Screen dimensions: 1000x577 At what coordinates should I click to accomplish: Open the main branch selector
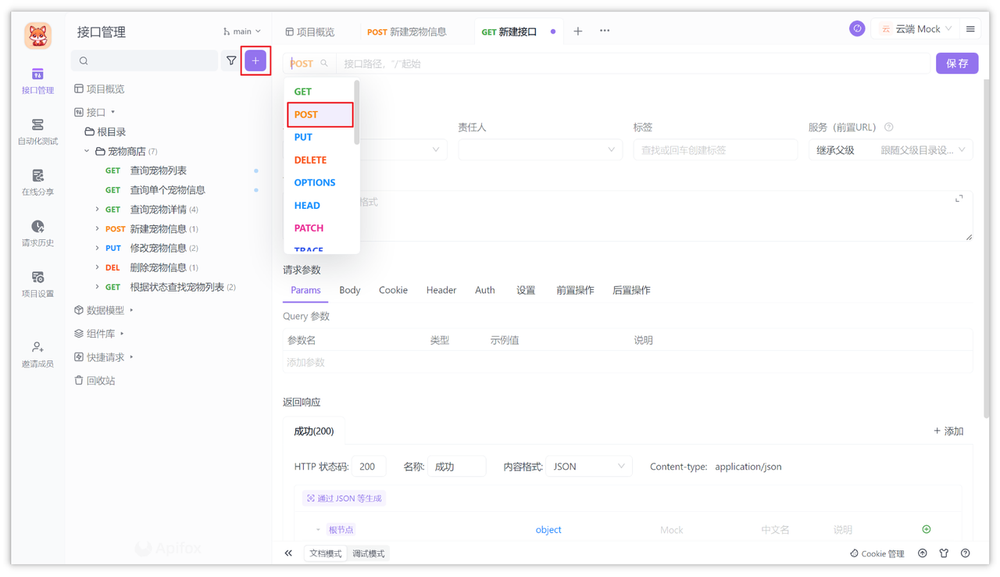240,31
